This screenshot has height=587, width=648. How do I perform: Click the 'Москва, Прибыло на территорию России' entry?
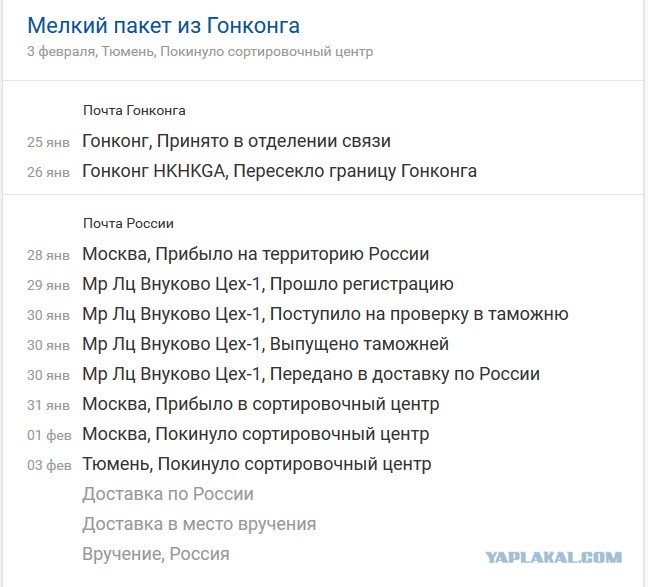click(255, 254)
